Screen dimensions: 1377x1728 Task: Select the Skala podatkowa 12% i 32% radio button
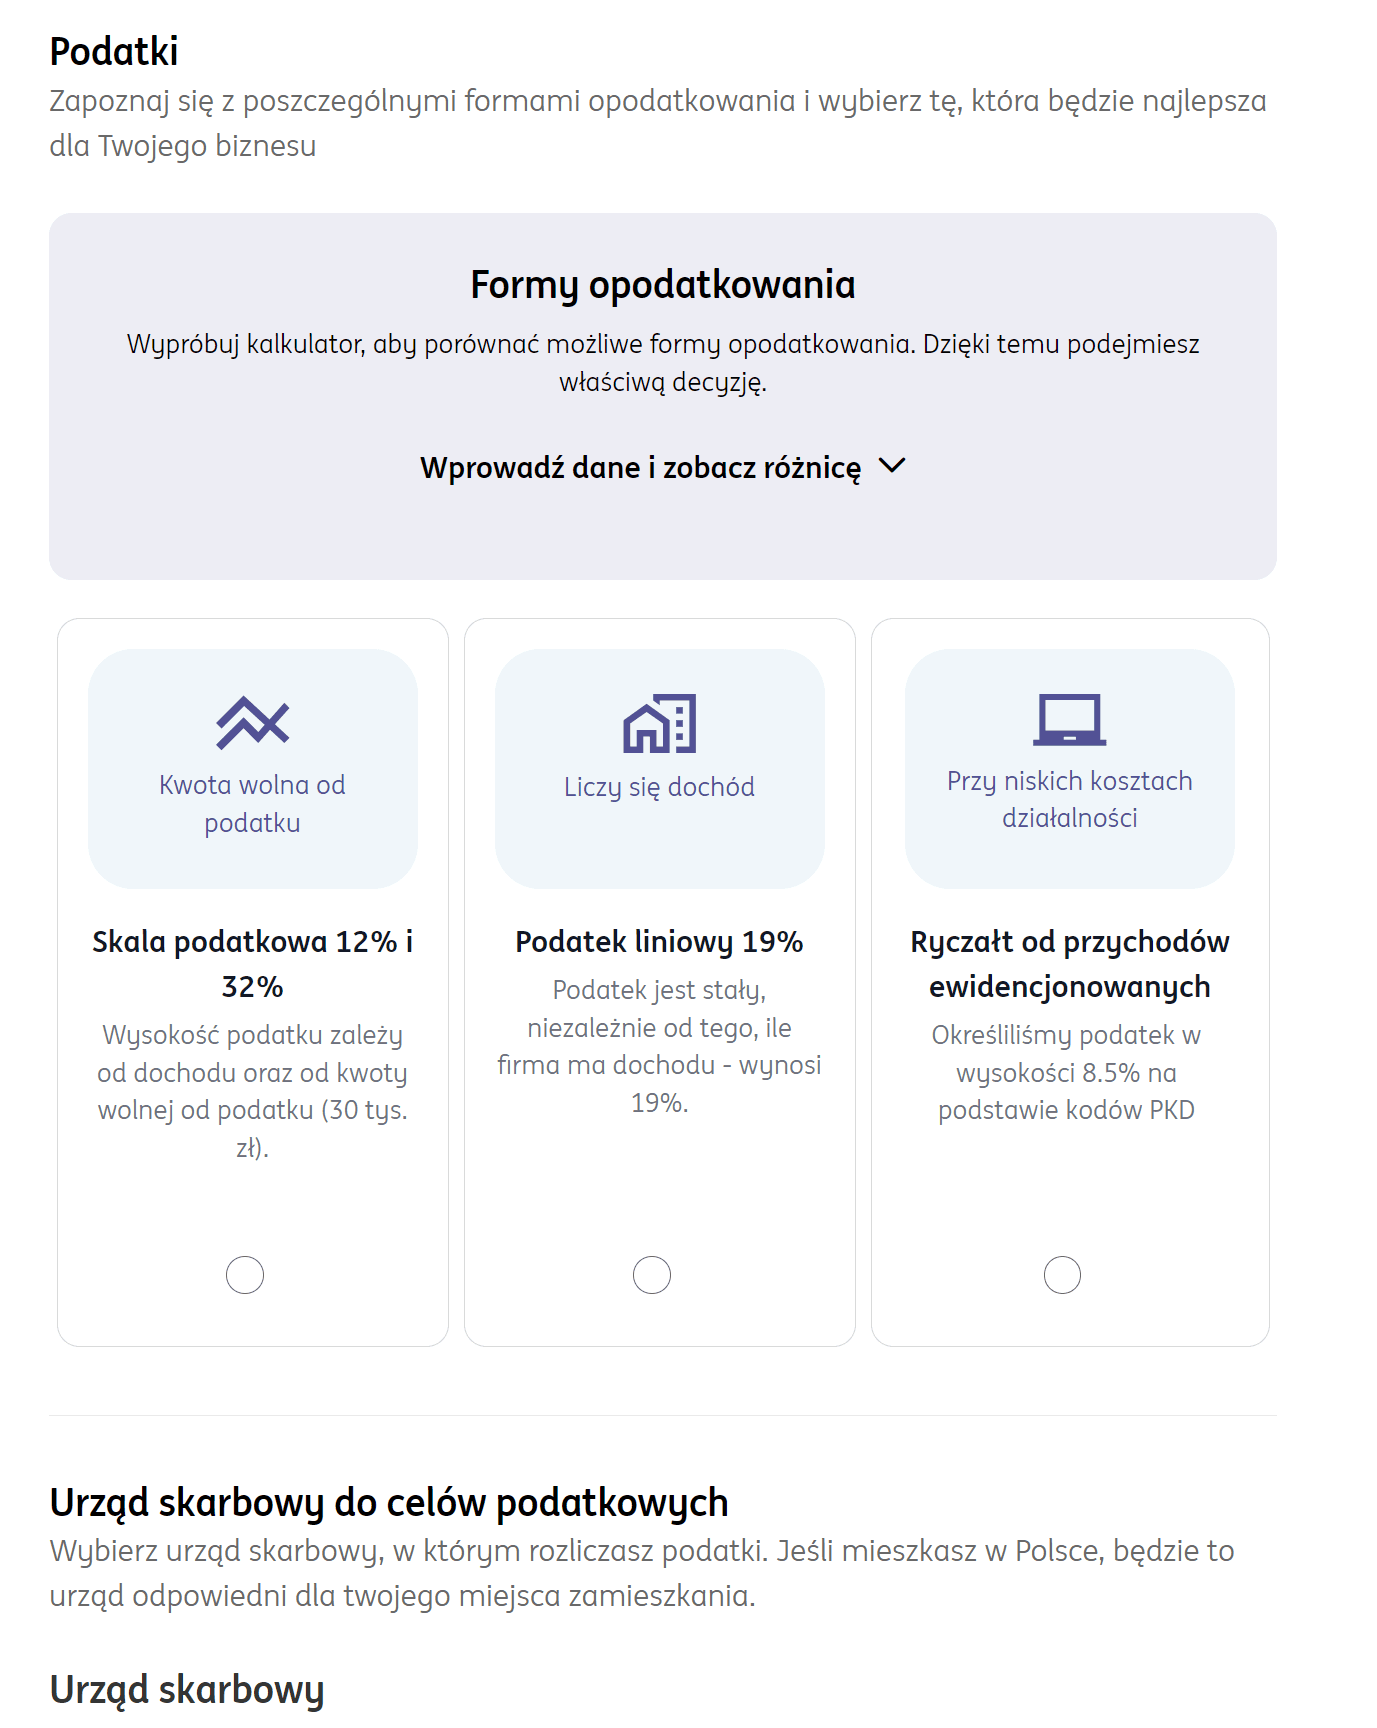[x=245, y=1275]
